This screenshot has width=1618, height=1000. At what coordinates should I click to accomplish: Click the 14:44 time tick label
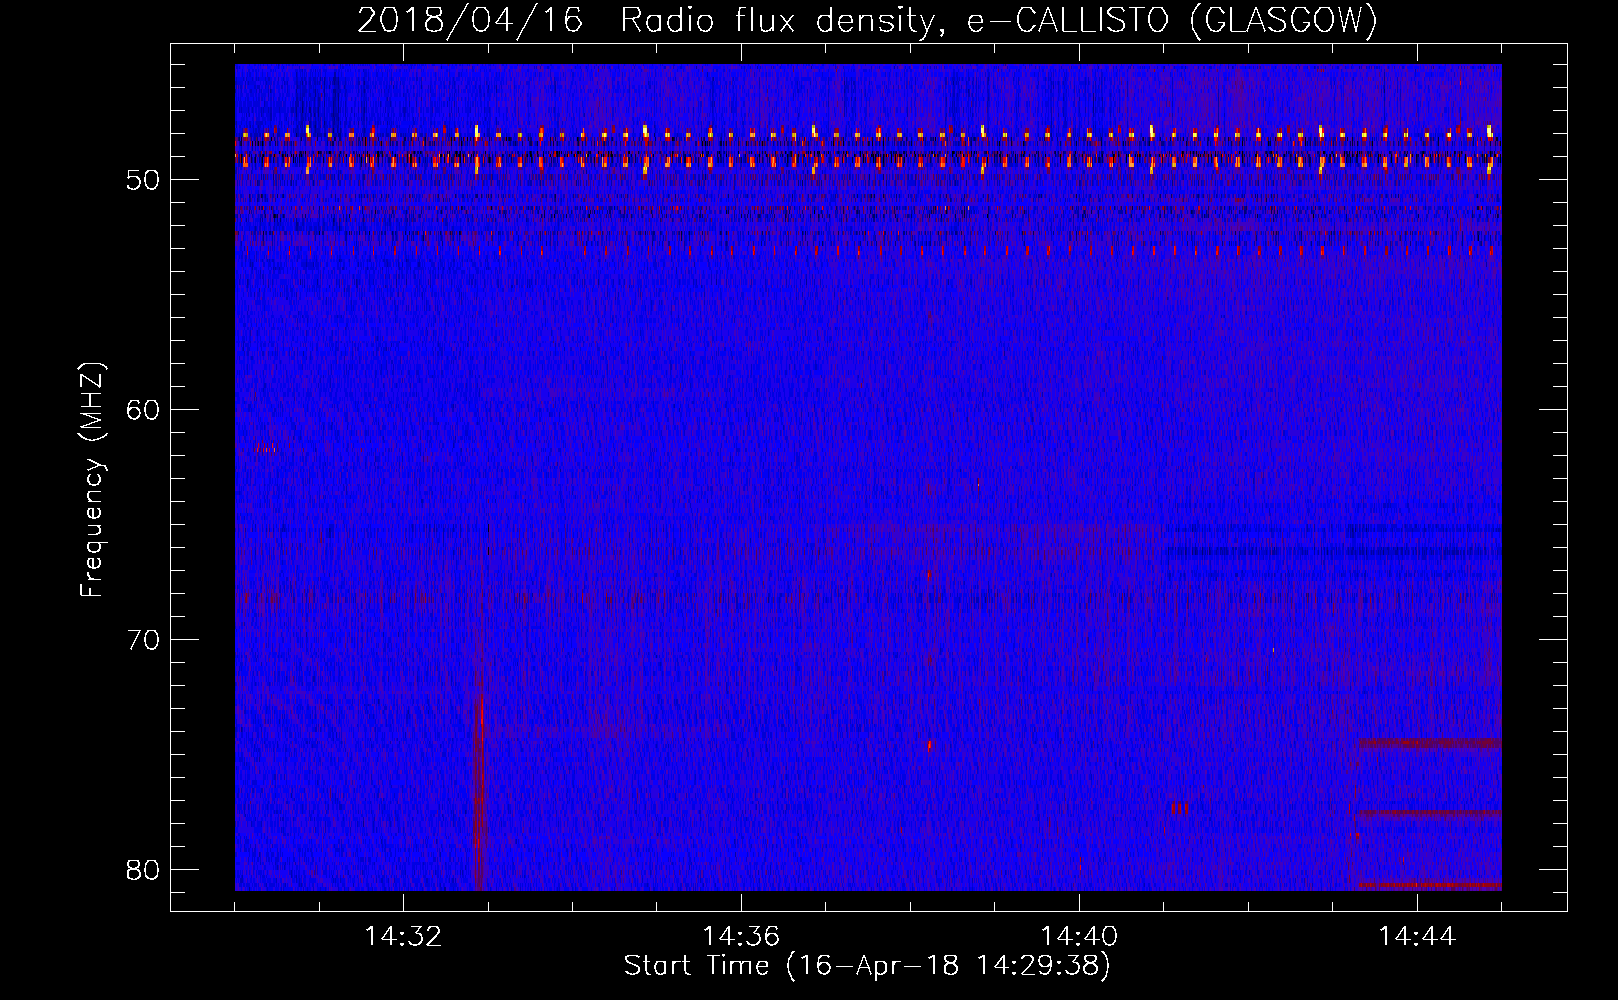pos(1417,937)
